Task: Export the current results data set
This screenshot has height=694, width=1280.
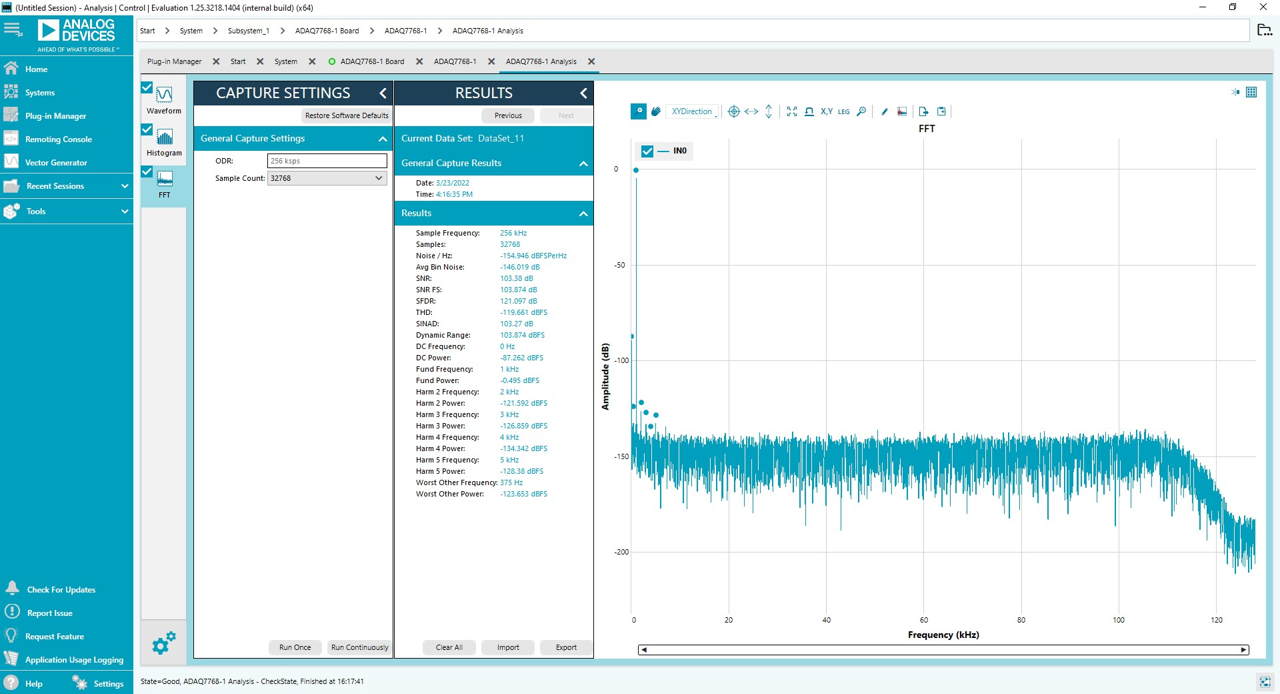Action: point(565,647)
